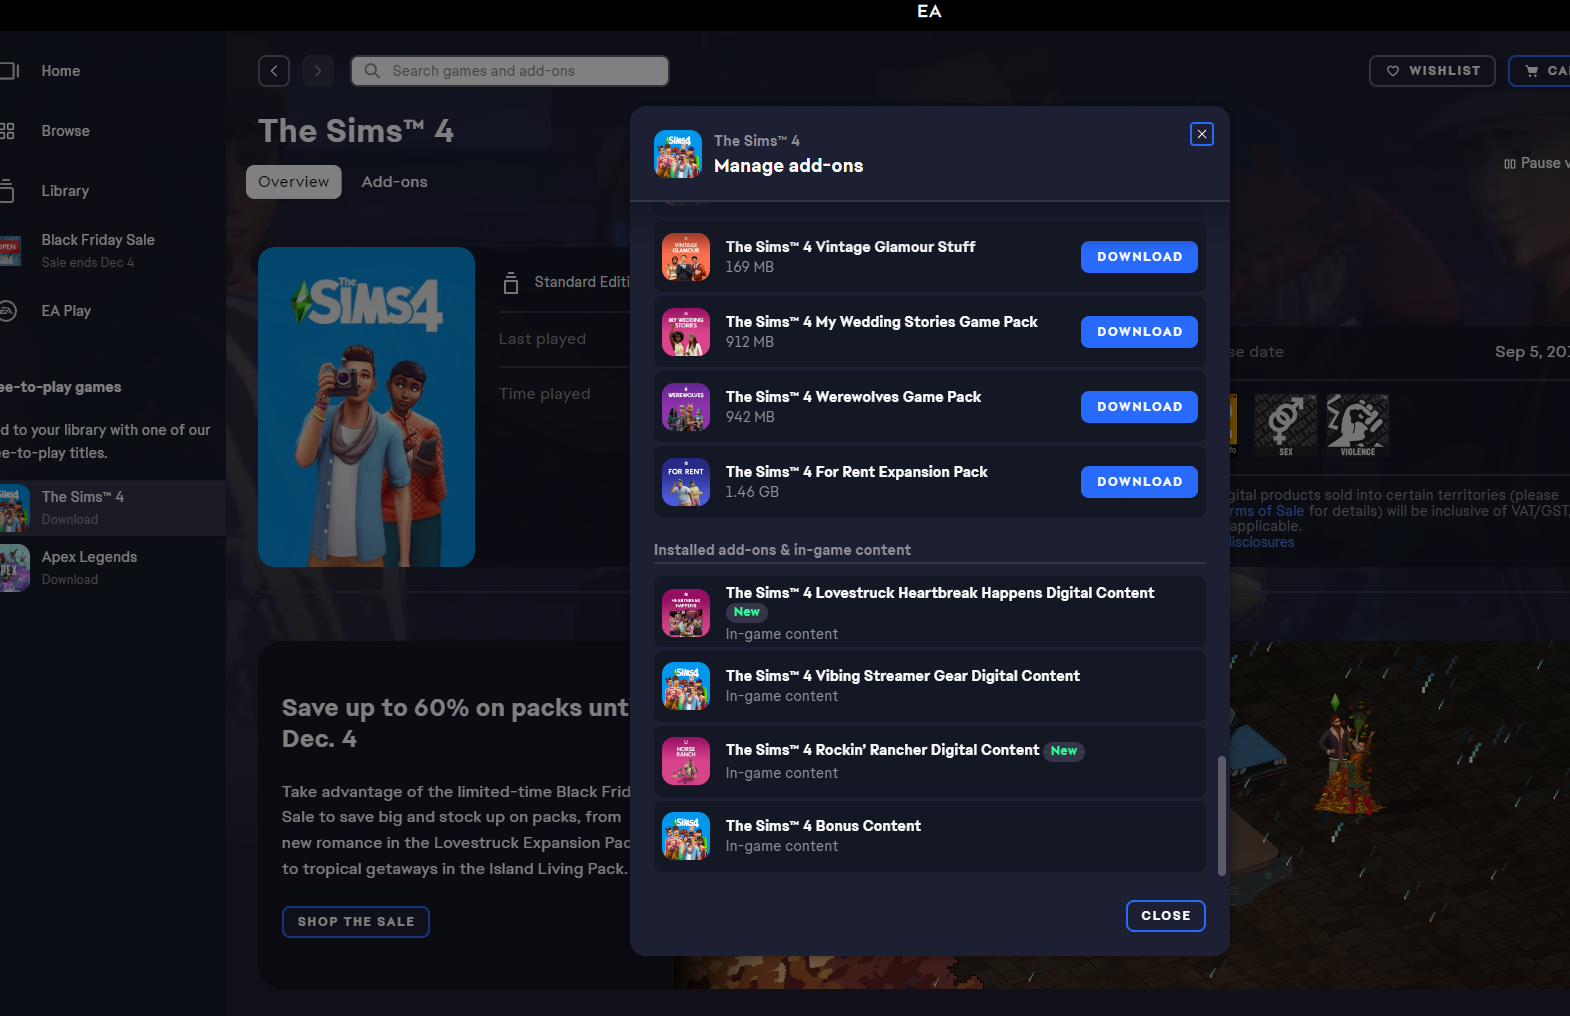This screenshot has width=1570, height=1016.
Task: Click the Vintage Glamour Stuff pack icon
Action: pos(686,257)
